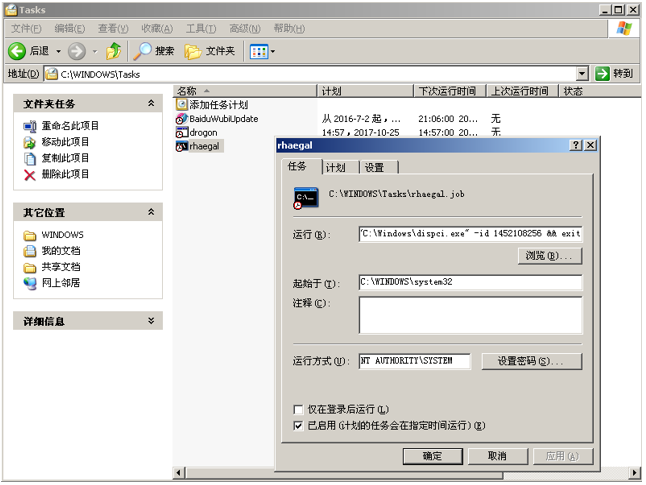Viewport: 646px width, 485px height.
Task: Expand the Details (详细信息) panel
Action: (x=151, y=321)
